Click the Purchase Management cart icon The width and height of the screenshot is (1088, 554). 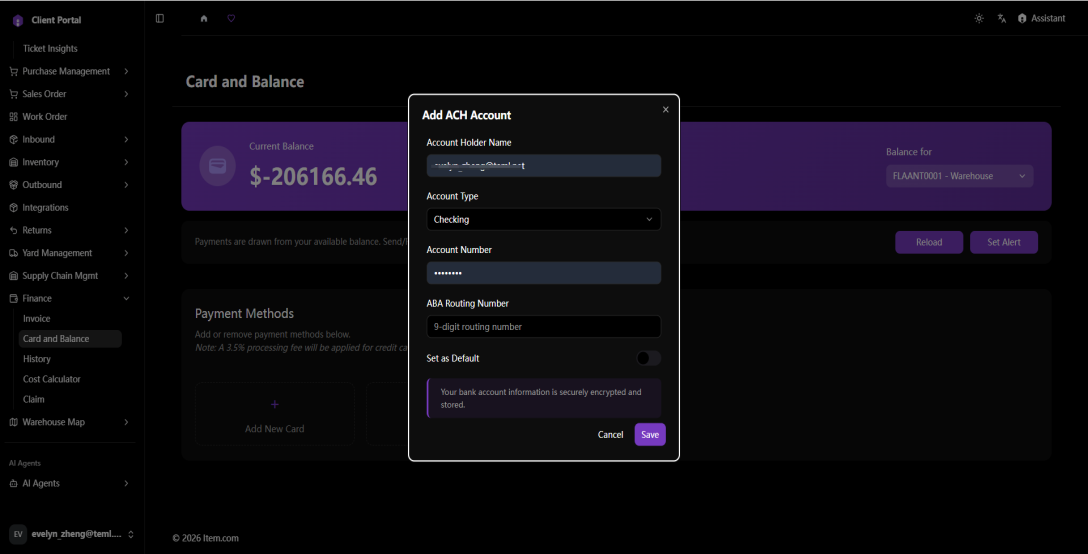[x=13, y=72]
